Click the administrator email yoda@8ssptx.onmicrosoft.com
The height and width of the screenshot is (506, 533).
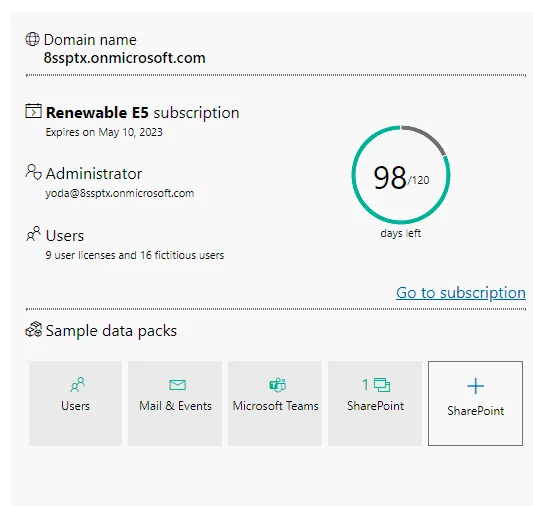click(120, 193)
